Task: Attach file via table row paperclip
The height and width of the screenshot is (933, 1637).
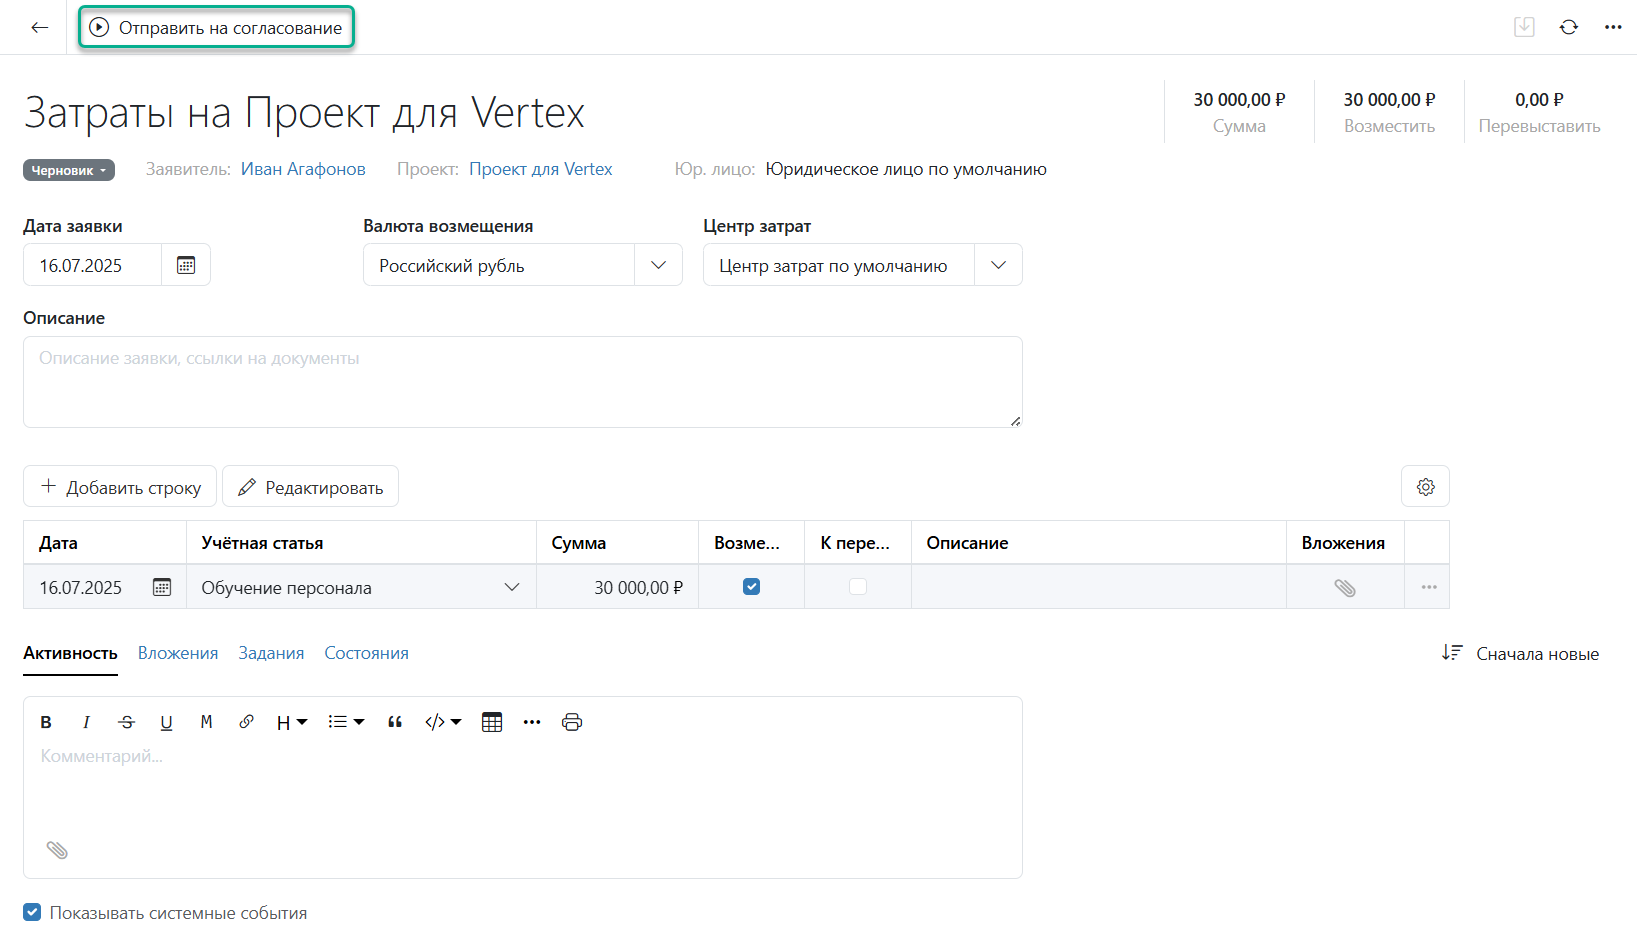Action: (x=1345, y=588)
